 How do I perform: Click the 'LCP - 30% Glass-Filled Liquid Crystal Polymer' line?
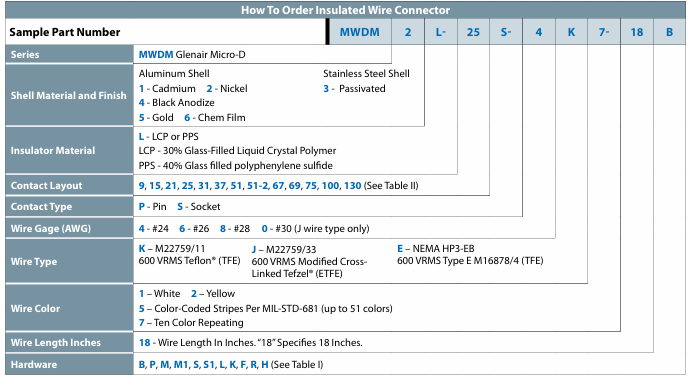click(237, 151)
